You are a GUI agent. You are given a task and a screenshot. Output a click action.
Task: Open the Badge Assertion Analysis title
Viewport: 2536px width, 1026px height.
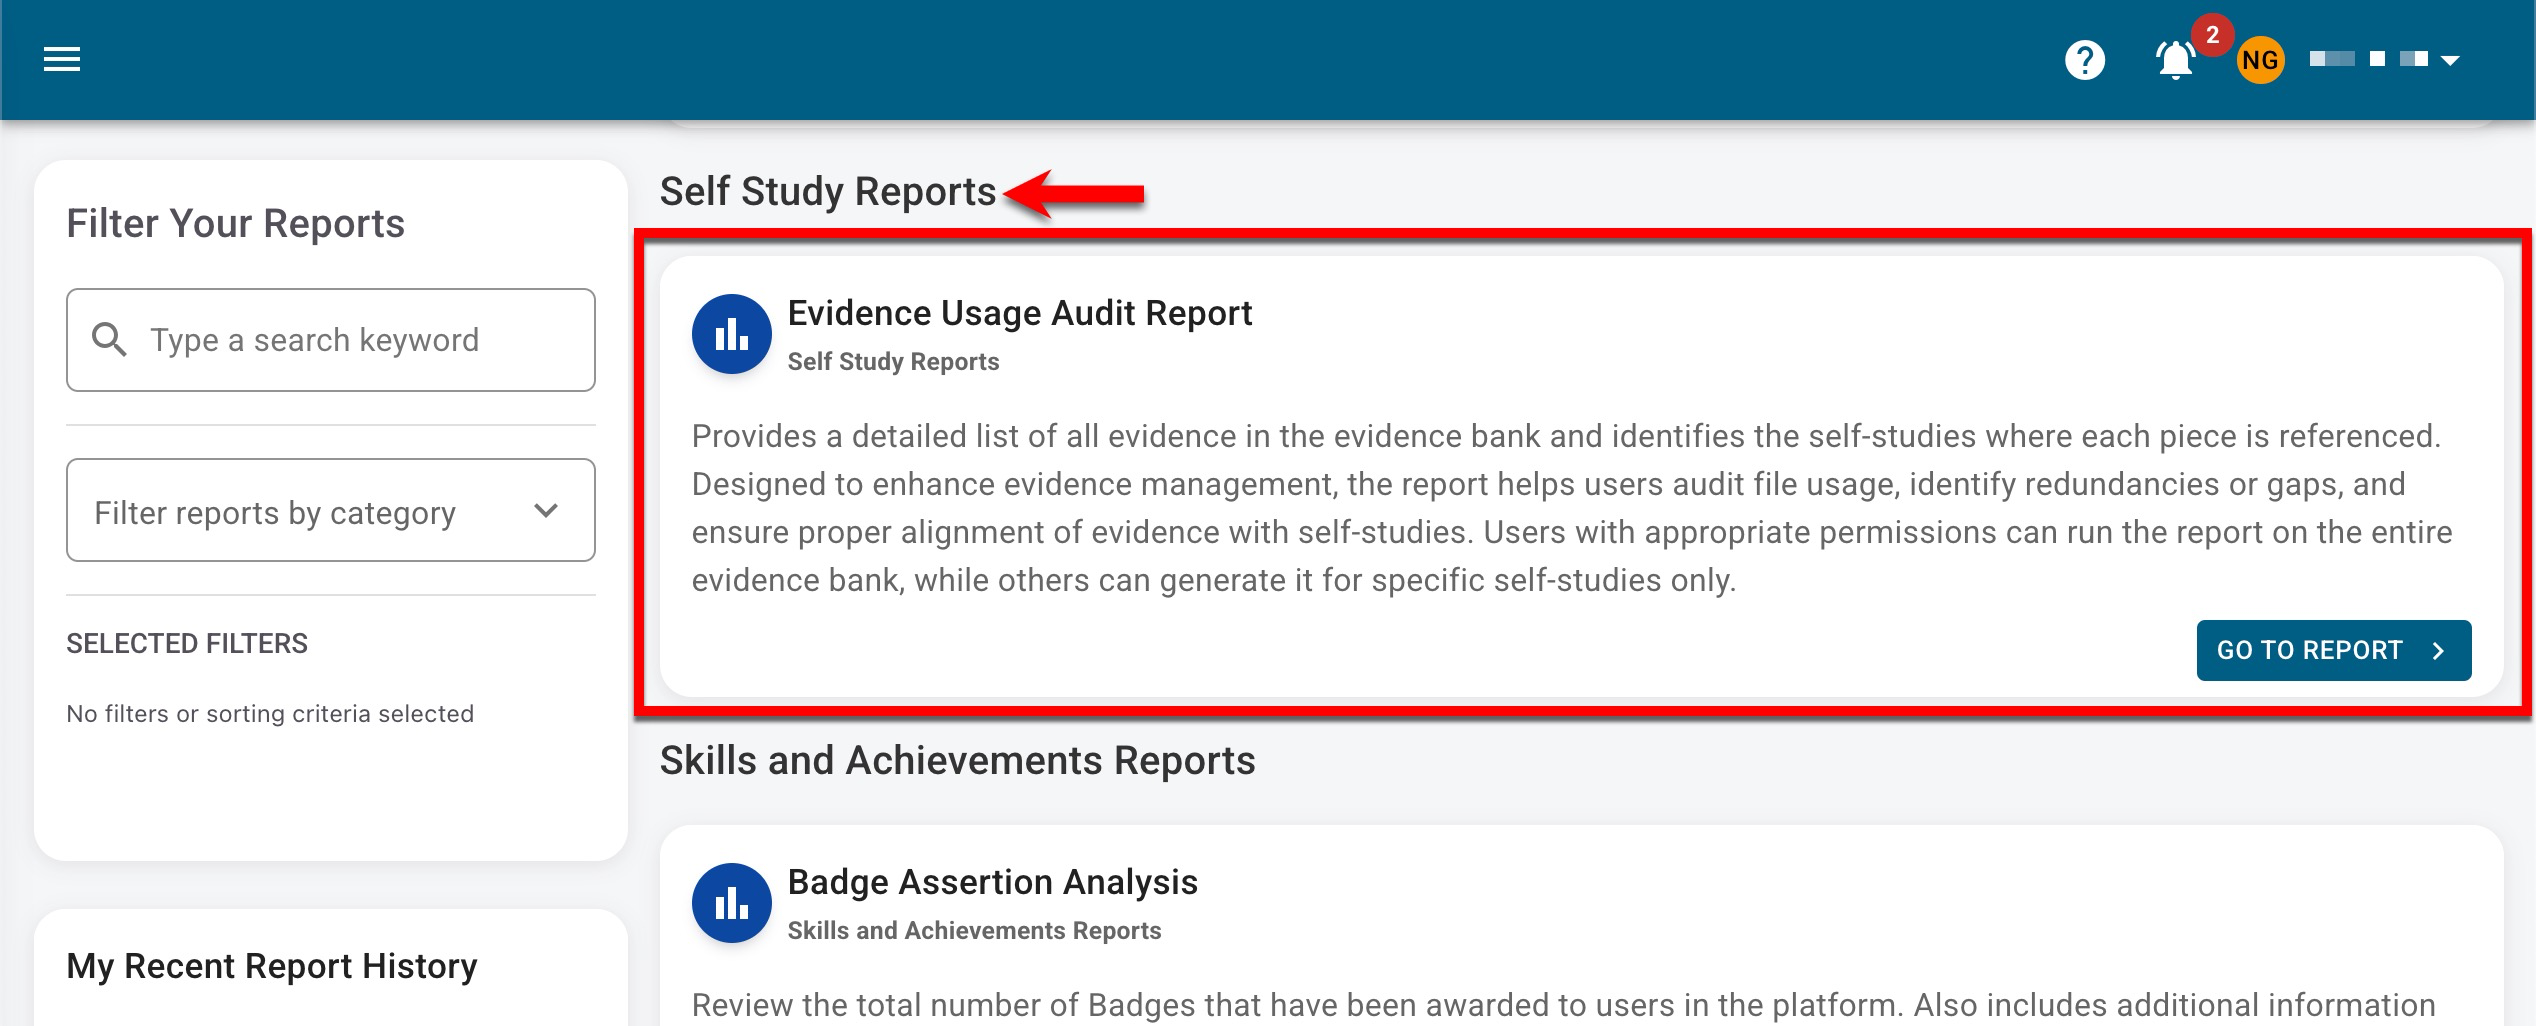[992, 882]
